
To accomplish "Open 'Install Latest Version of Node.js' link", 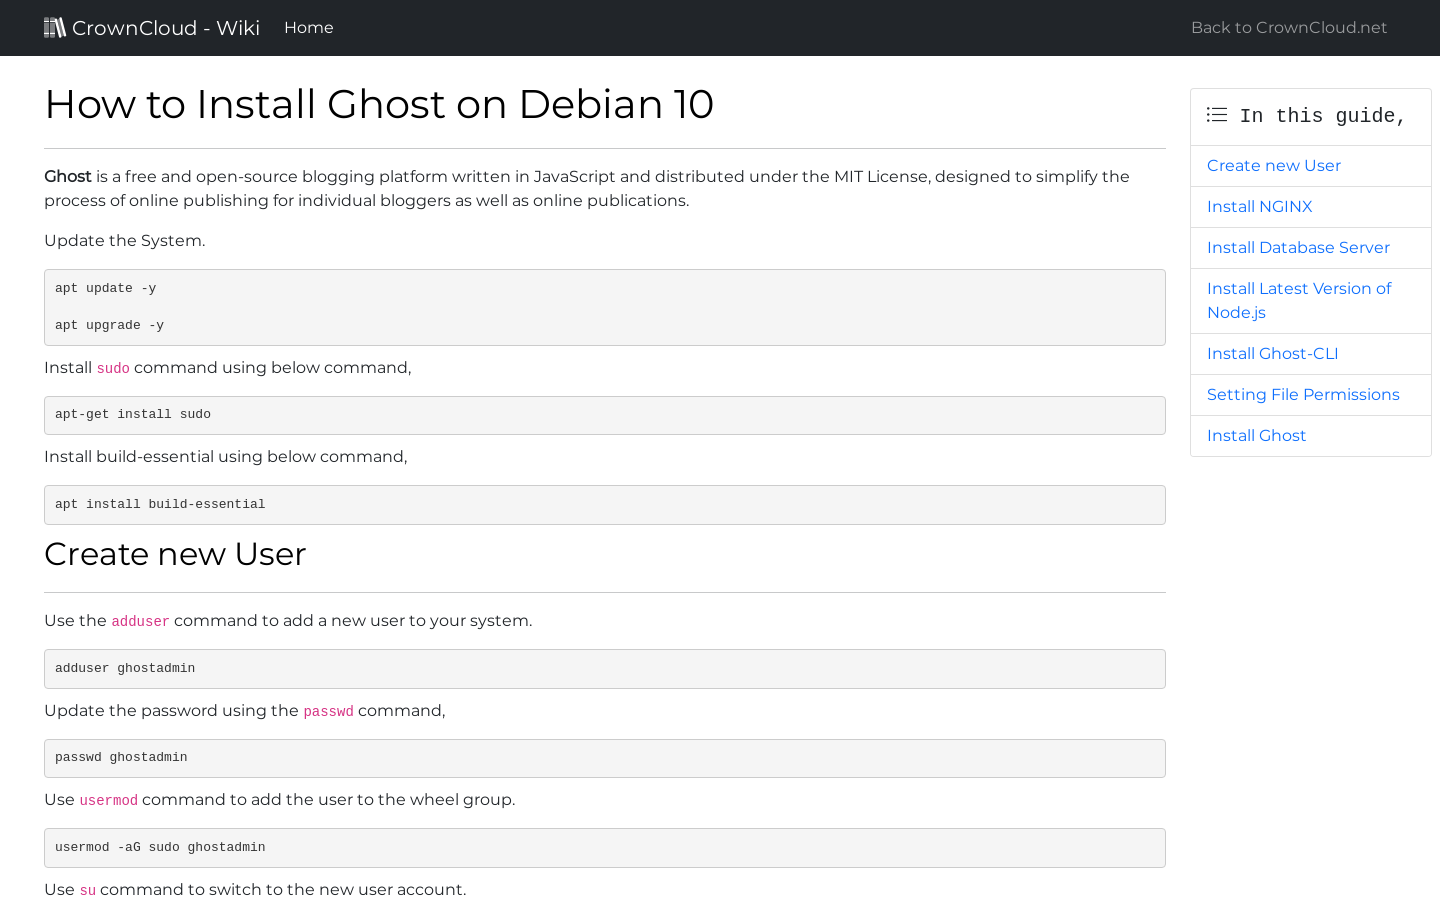I will 1299,300.
